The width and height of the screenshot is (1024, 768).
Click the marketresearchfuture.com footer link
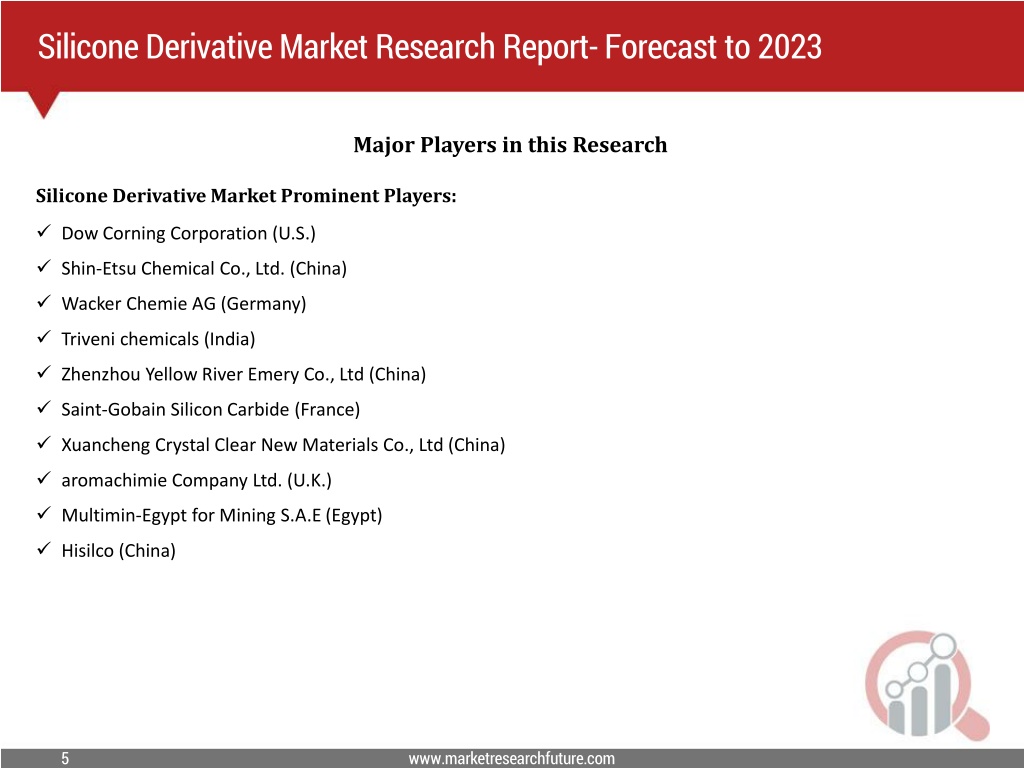(x=511, y=758)
